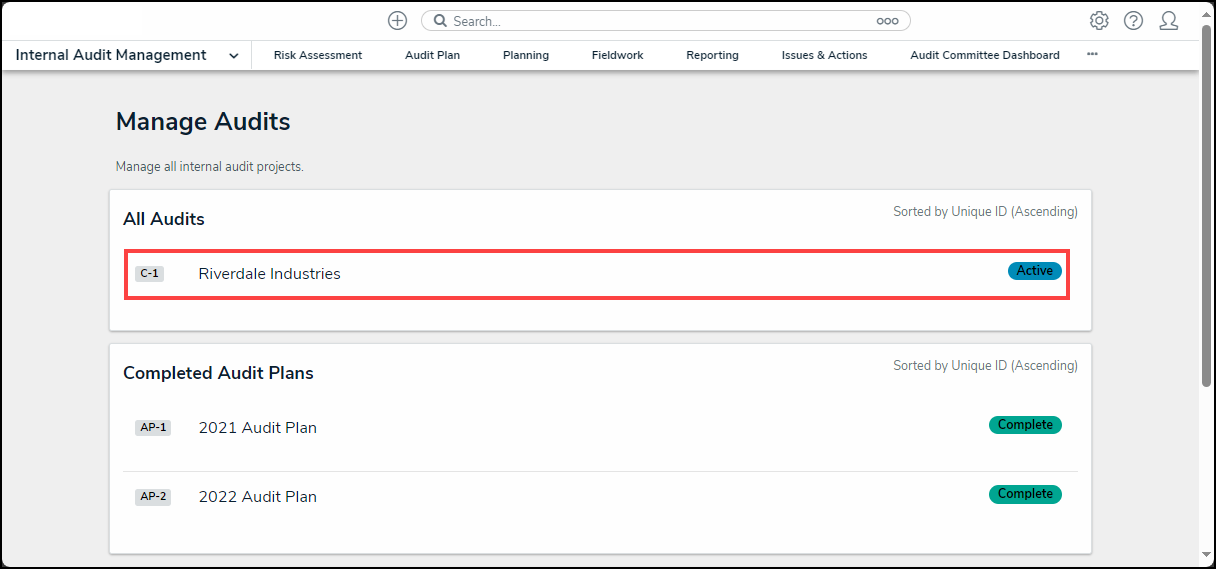Click the plus create new icon

[x=398, y=21]
